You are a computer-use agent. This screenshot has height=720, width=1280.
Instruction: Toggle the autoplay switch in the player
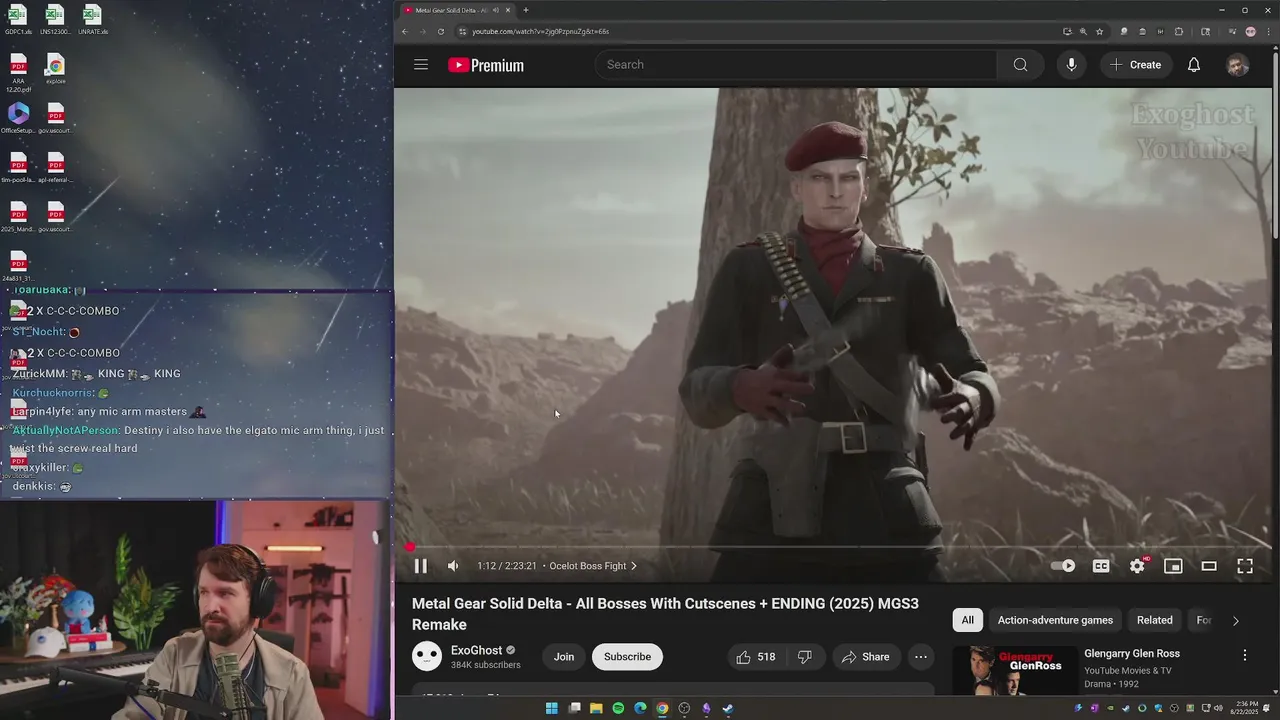click(1063, 566)
